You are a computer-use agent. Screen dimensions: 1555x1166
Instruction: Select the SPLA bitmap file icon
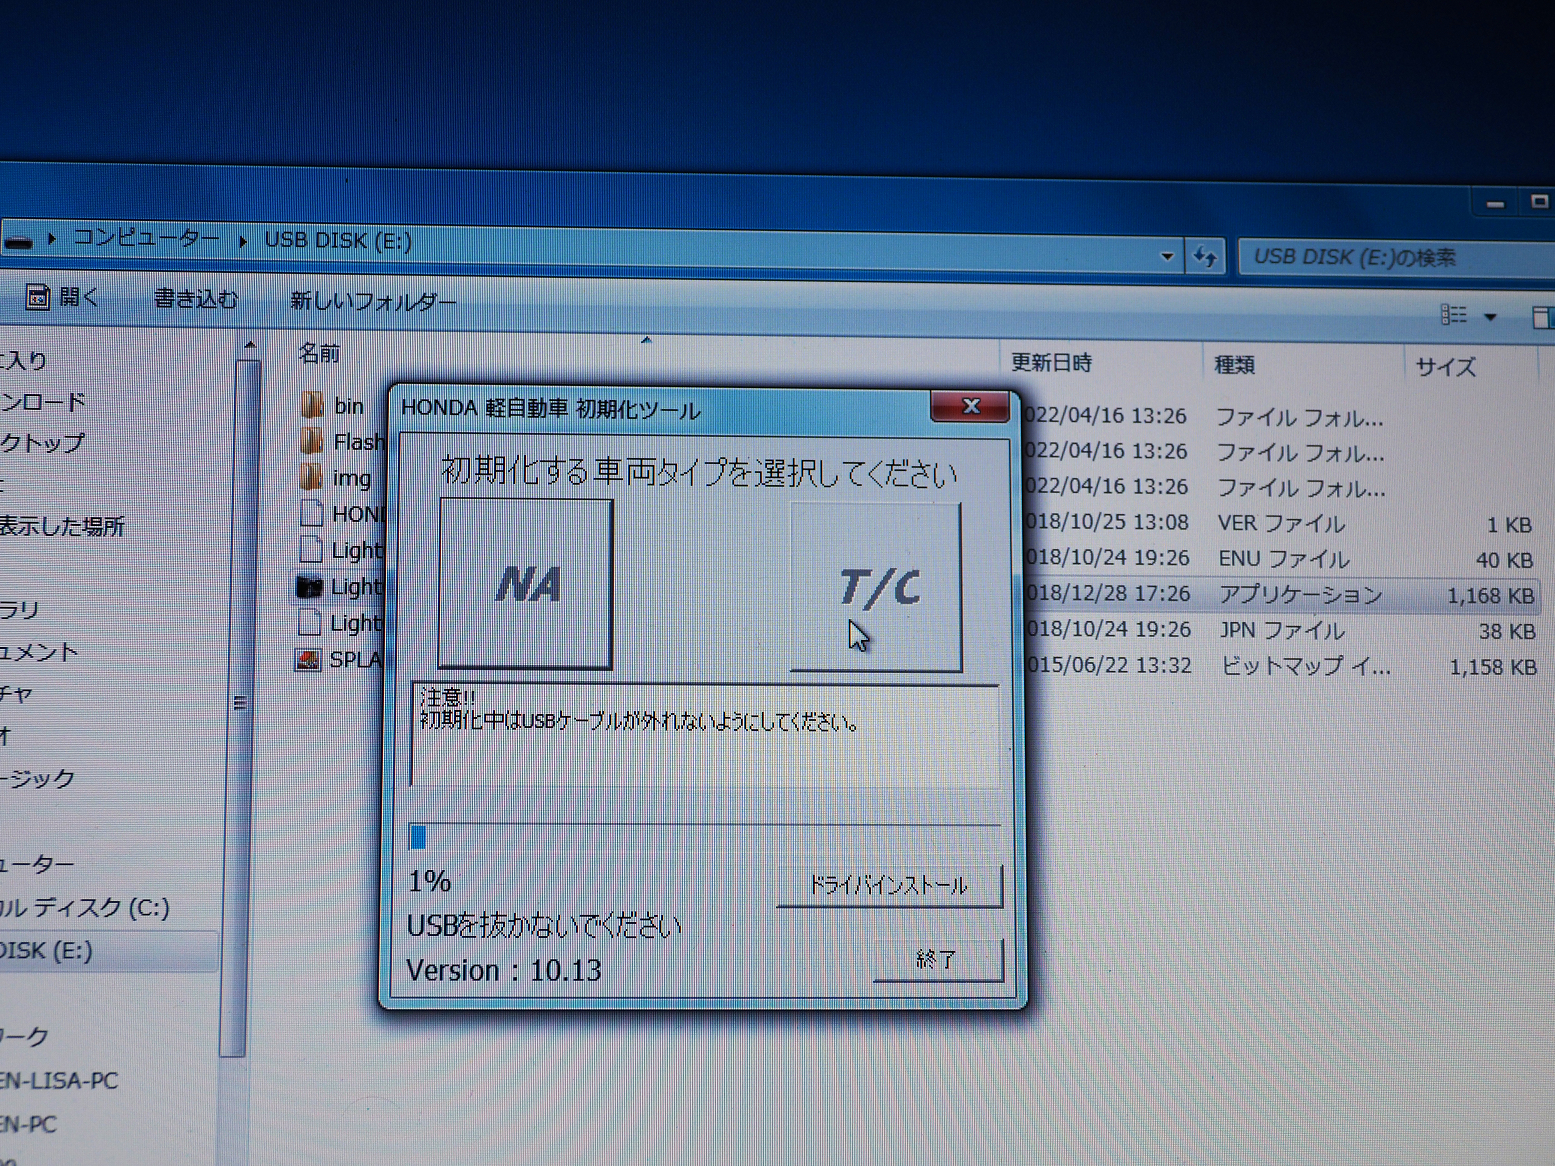(x=309, y=660)
